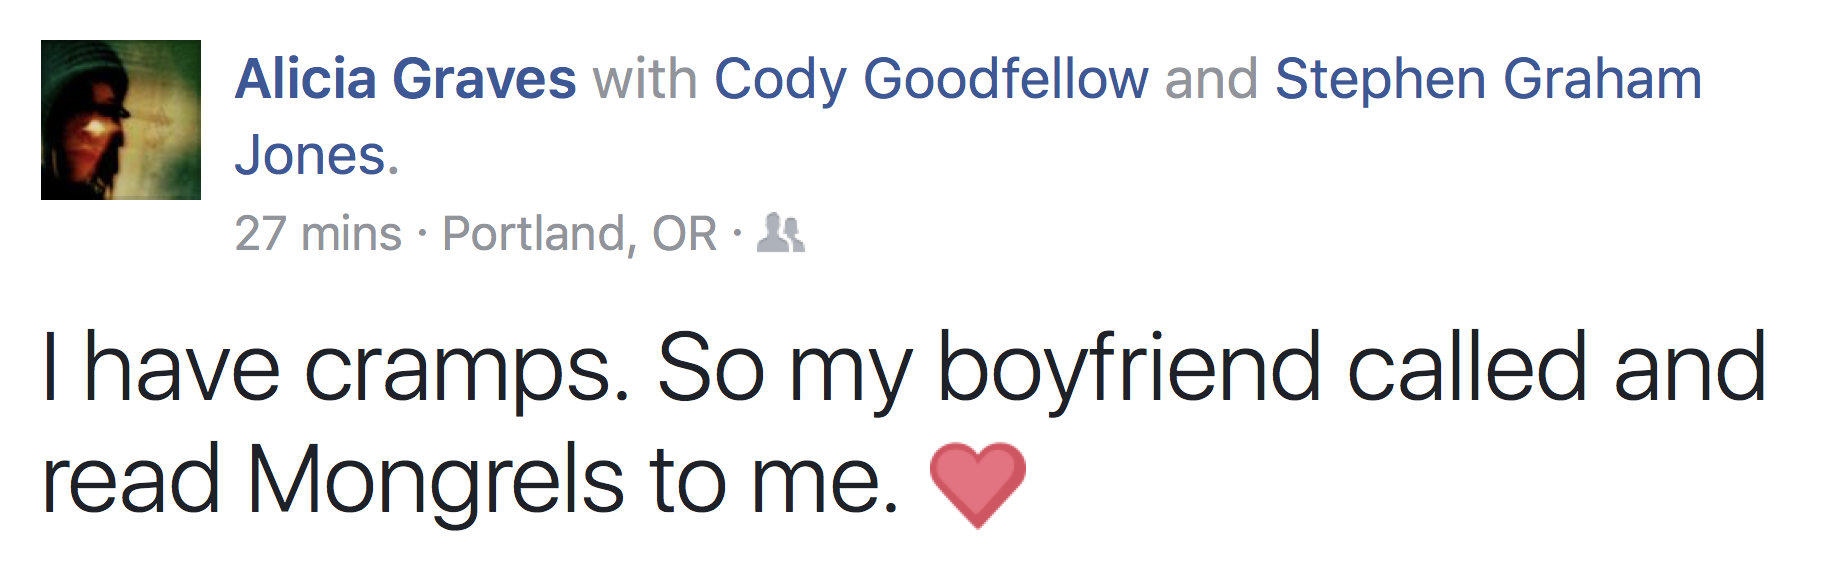Click the friends audience privacy icon
Screen dimensions: 1828x568
pos(780,233)
